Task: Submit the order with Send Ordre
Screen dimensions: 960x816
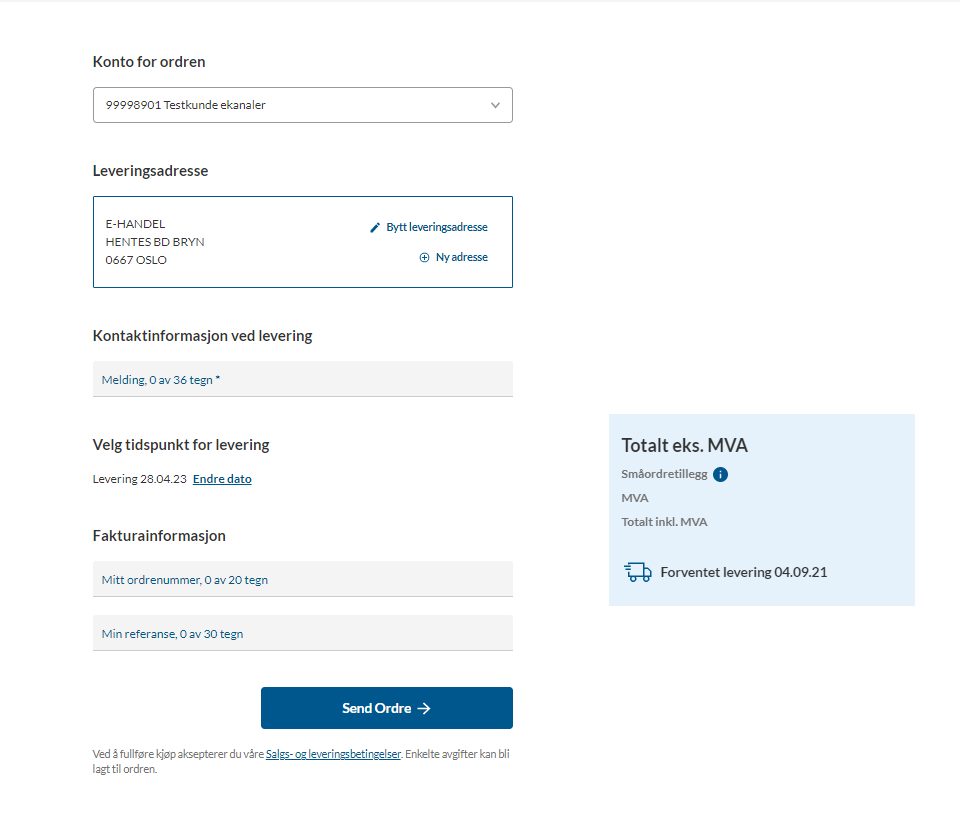Action: click(386, 708)
